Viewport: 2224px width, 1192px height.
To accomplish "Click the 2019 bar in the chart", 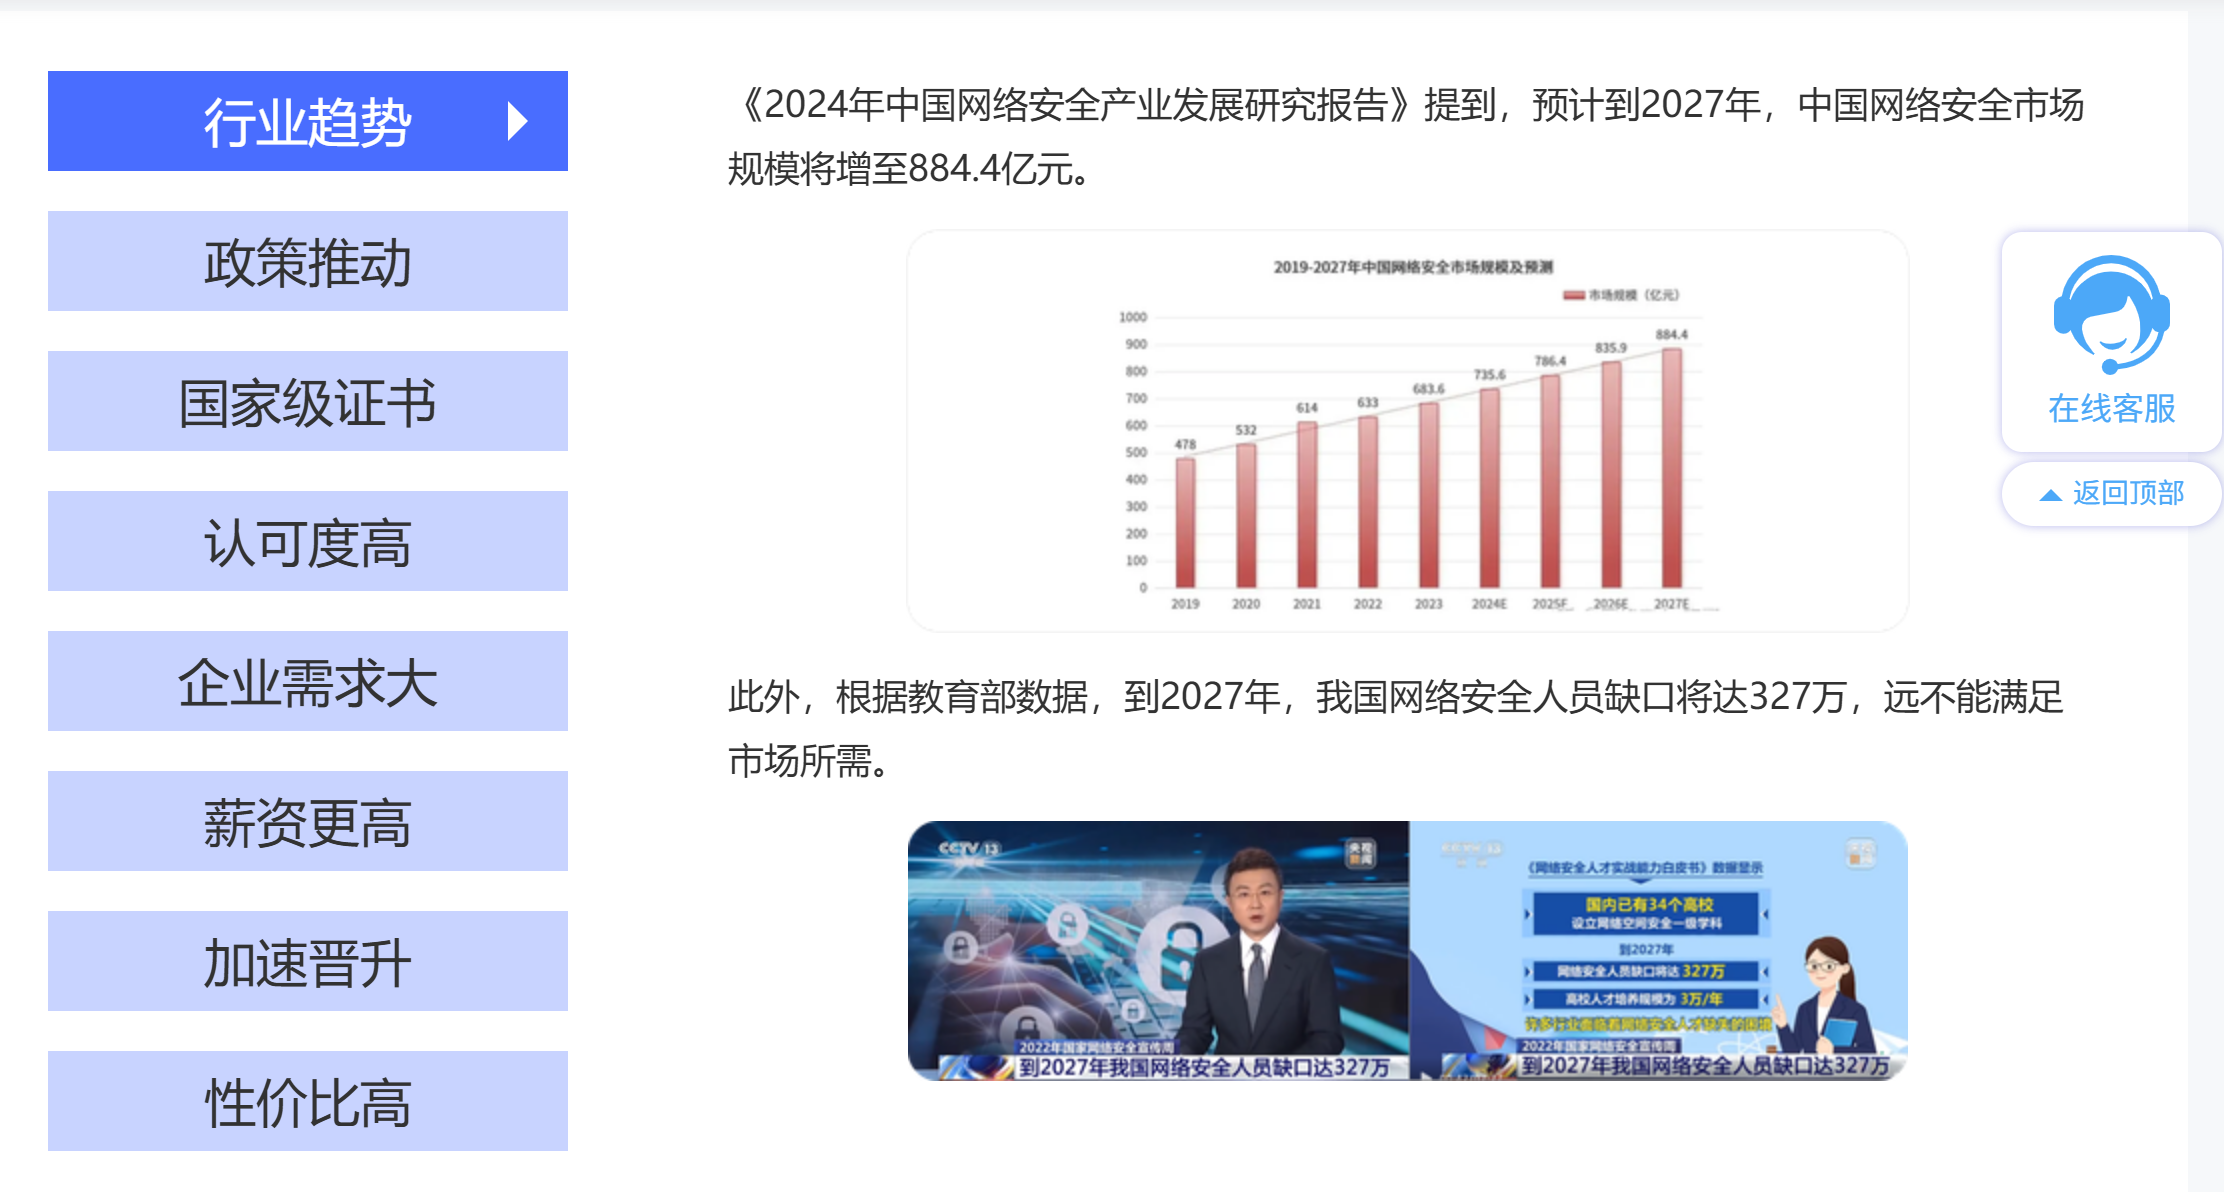I will (x=1185, y=522).
